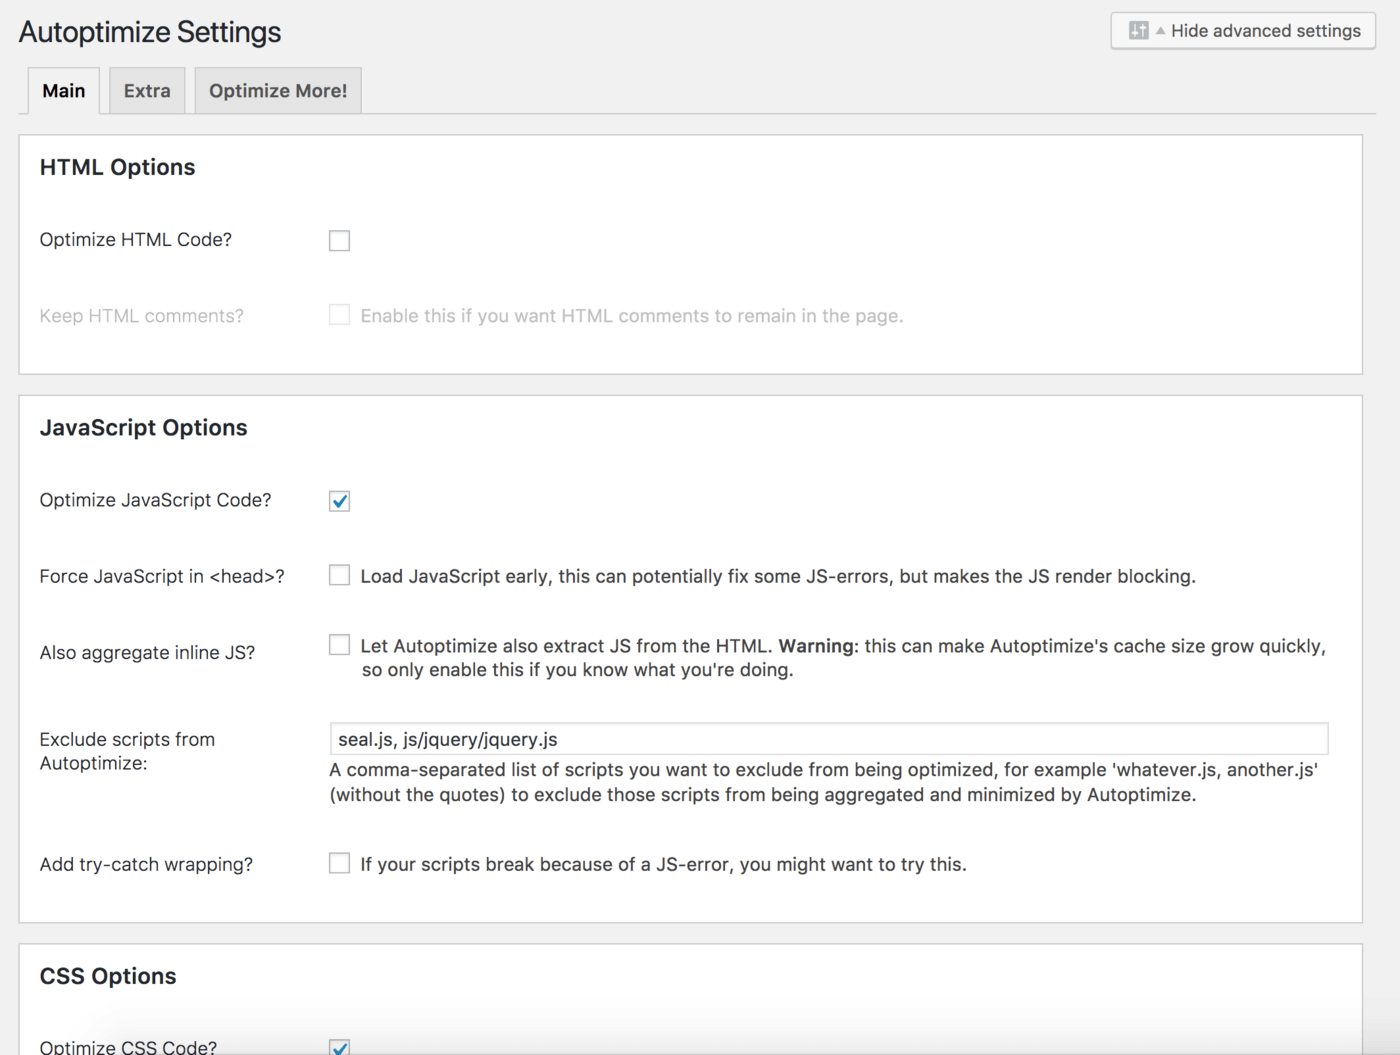Click the 'Optimize HTML Code?' label
The image size is (1400, 1055).
click(x=136, y=240)
